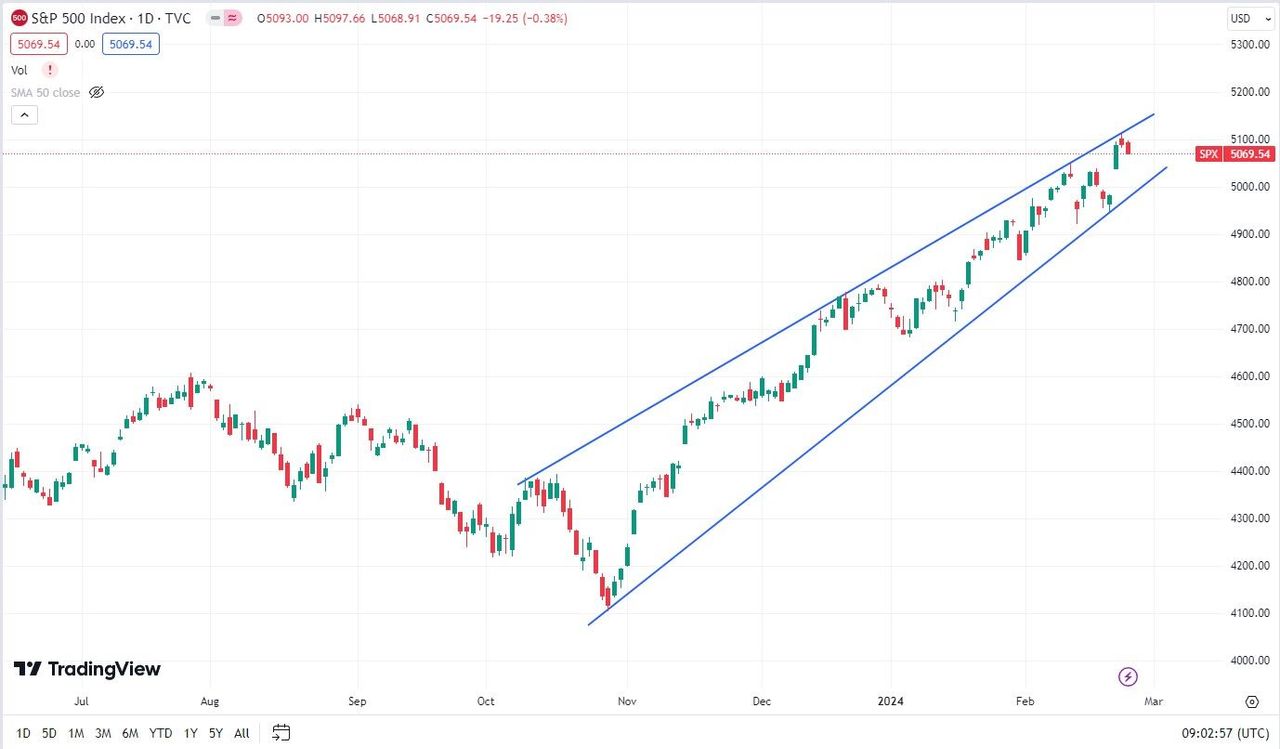Open the go-to-date calendar icon
Viewport: 1280px width, 749px height.
(x=281, y=733)
